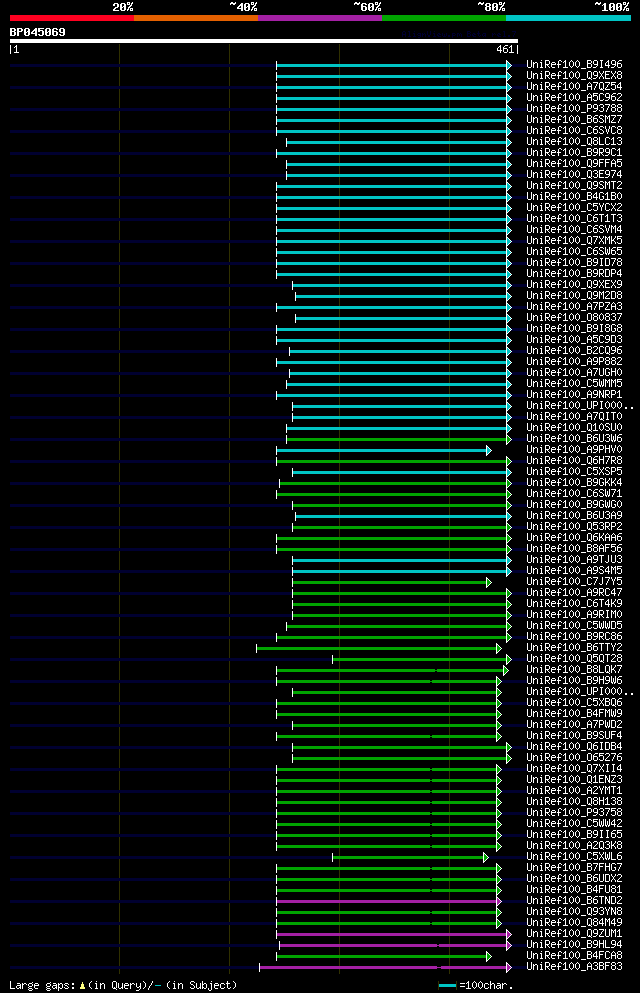Click the UniRef100_B4FCA8 label
The width and height of the screenshot is (640, 993).
(x=574, y=956)
